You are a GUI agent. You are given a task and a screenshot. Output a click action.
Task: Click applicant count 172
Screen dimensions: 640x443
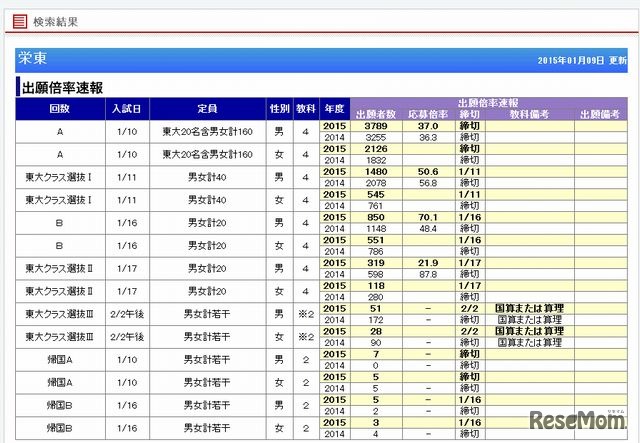point(376,321)
